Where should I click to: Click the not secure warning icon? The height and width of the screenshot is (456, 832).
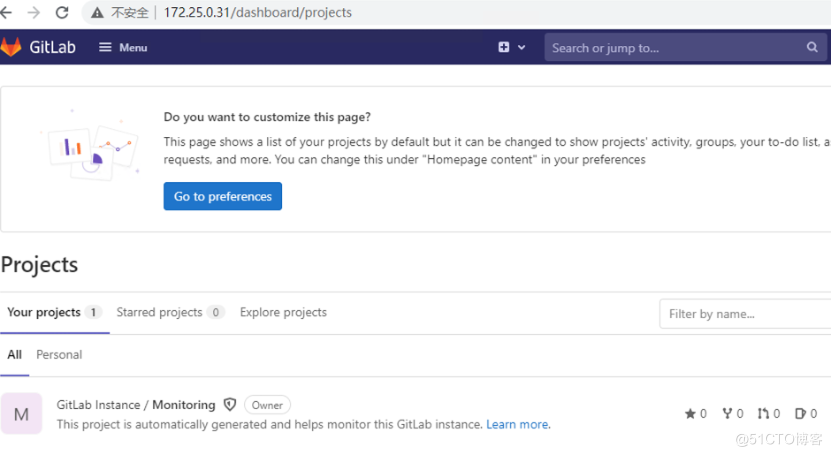(97, 12)
